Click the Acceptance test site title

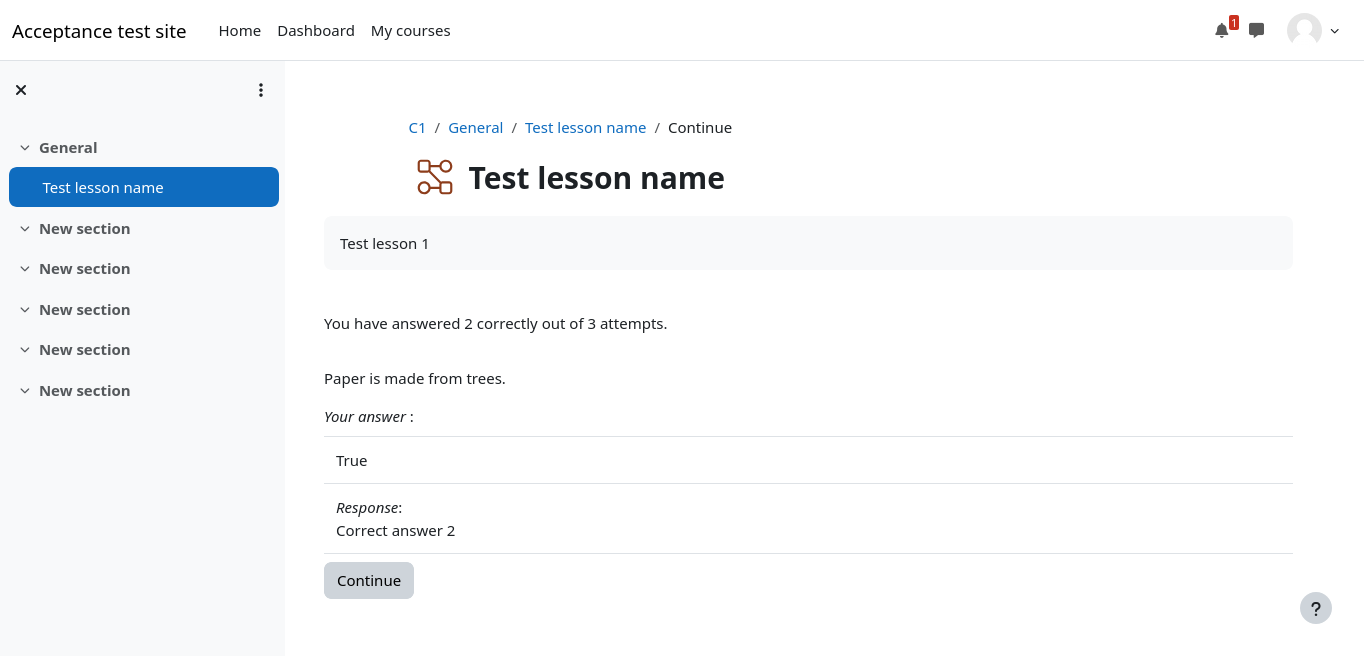[x=99, y=31]
